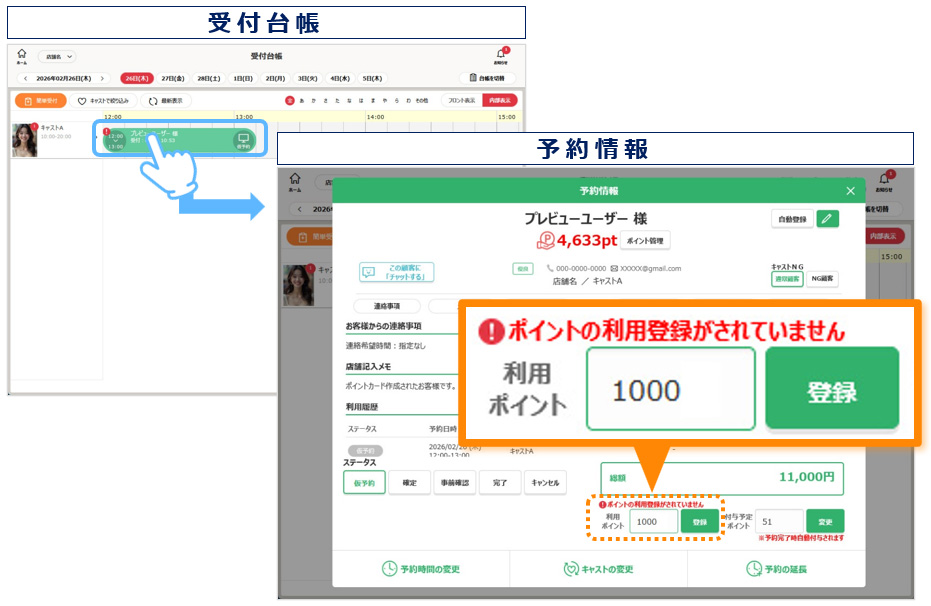Go to previous date with left arrow
This screenshot has width=931, height=606.
tap(25, 78)
